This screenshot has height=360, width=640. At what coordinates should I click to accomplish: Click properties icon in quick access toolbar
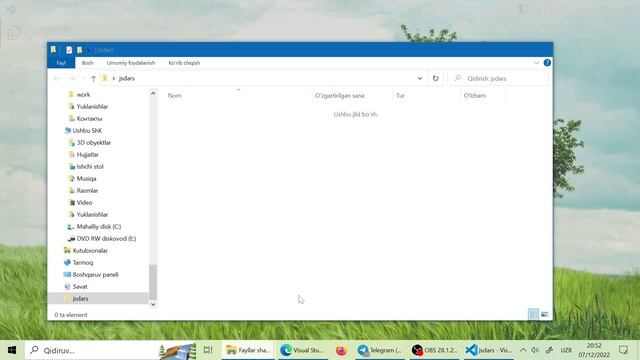pyautogui.click(x=69, y=50)
